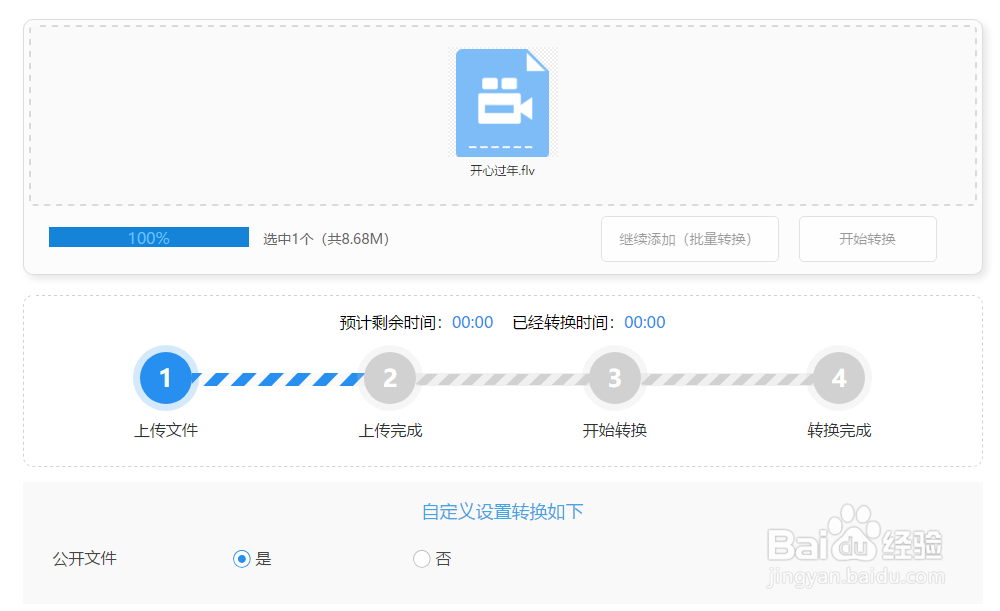
Task: Click the 自定义设置转换如下 heading
Action: [x=503, y=512]
